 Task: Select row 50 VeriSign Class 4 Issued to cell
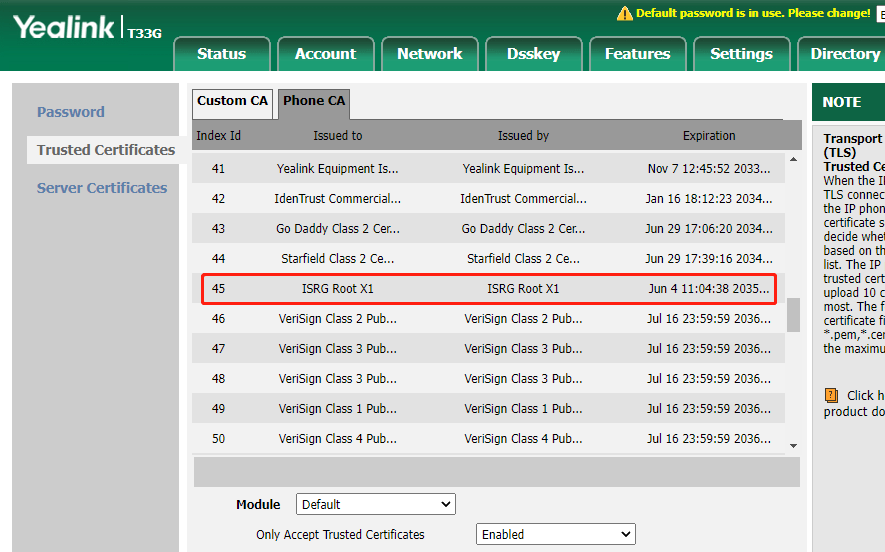tap(338, 438)
